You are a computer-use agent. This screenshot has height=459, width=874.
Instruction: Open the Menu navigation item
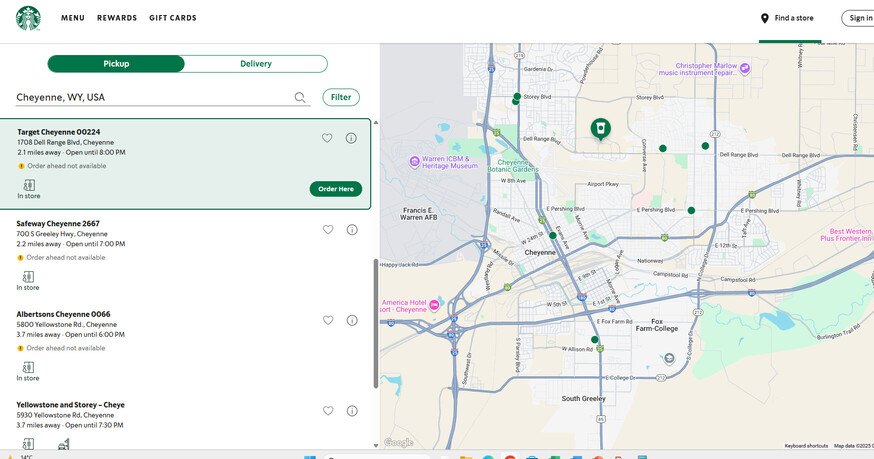(73, 18)
